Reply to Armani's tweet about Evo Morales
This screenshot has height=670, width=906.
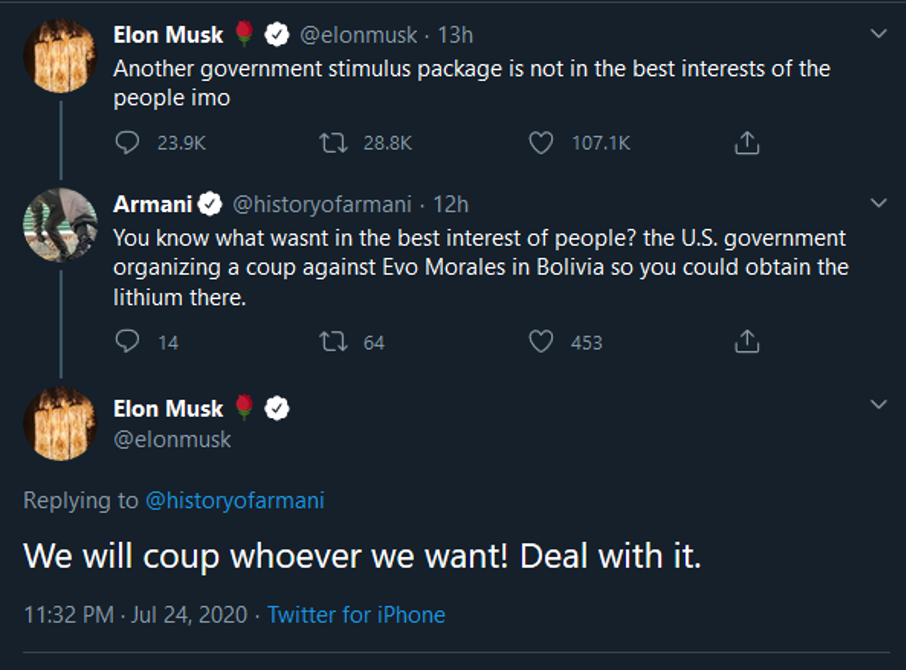click(127, 342)
